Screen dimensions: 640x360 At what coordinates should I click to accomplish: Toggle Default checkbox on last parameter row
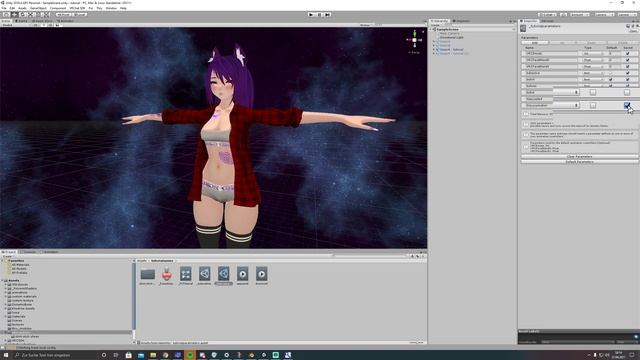coord(593,105)
